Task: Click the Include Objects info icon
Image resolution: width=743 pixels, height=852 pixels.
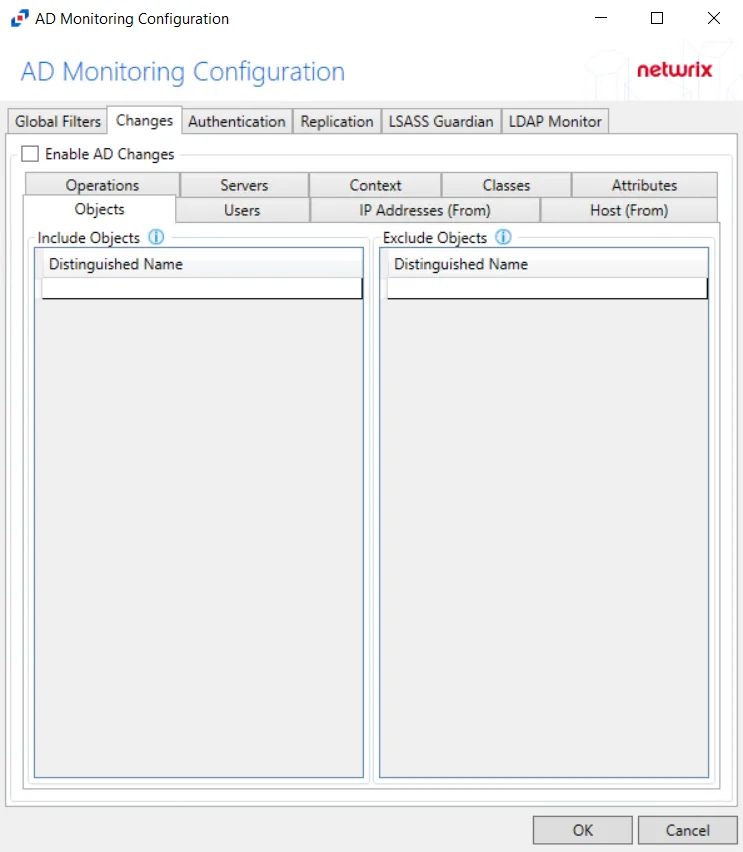Action: [156, 237]
